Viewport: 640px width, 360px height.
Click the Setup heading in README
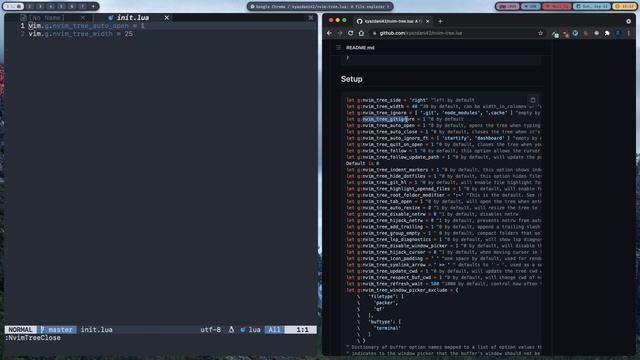[x=351, y=79]
